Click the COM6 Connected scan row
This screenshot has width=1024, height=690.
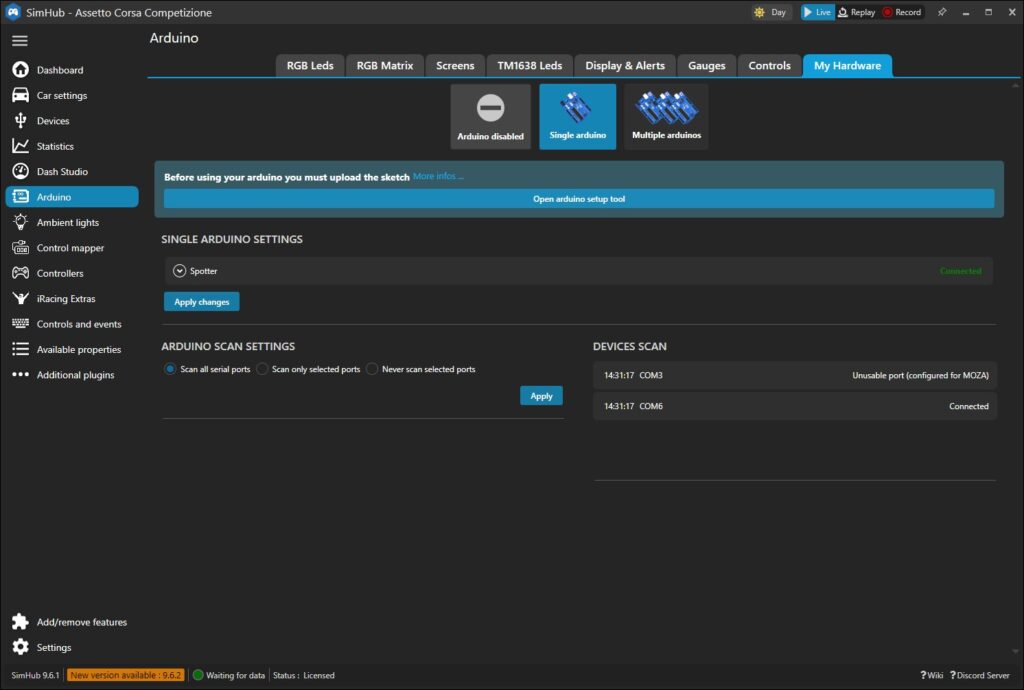pos(795,406)
